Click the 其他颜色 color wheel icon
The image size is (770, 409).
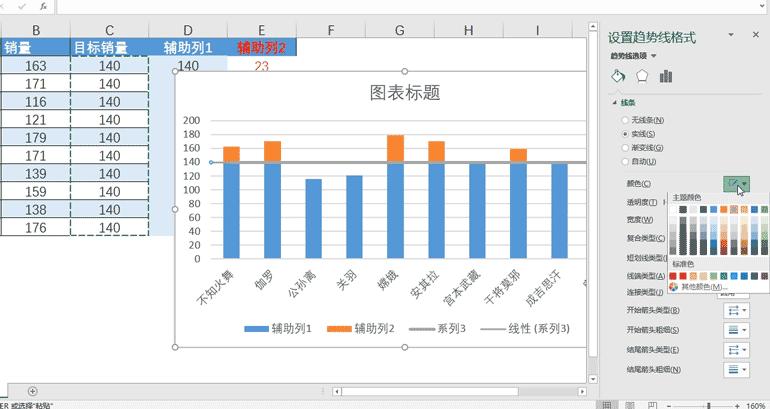point(674,287)
